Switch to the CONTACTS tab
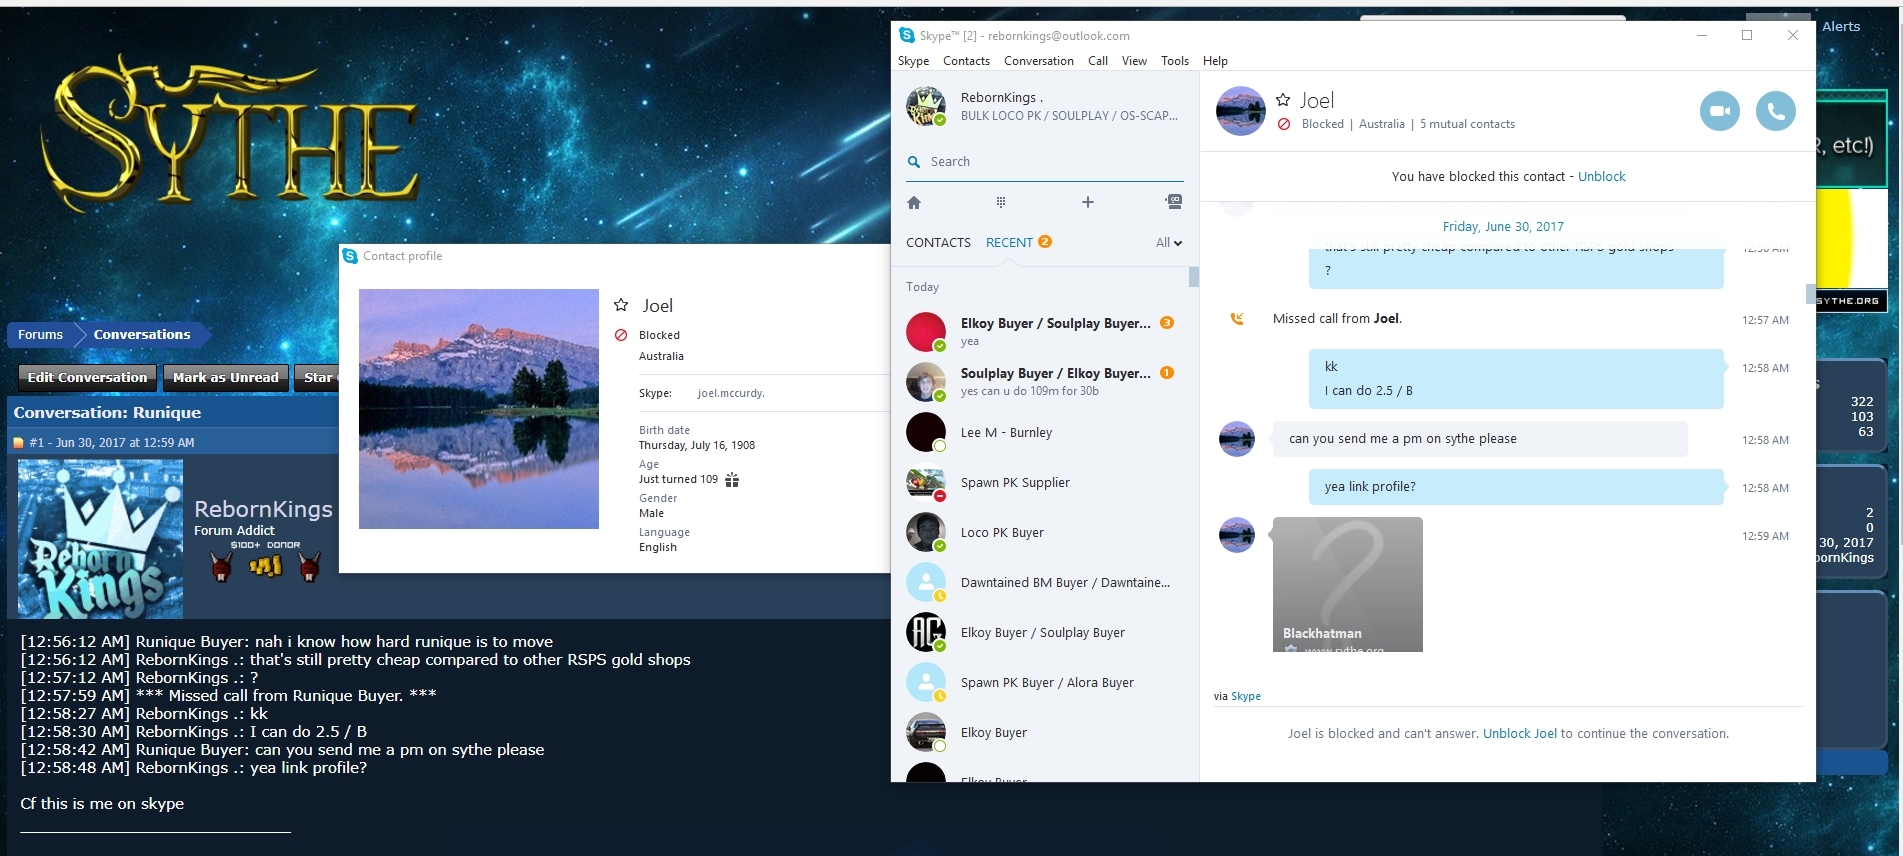Screen dimensions: 1903x856 click(938, 243)
